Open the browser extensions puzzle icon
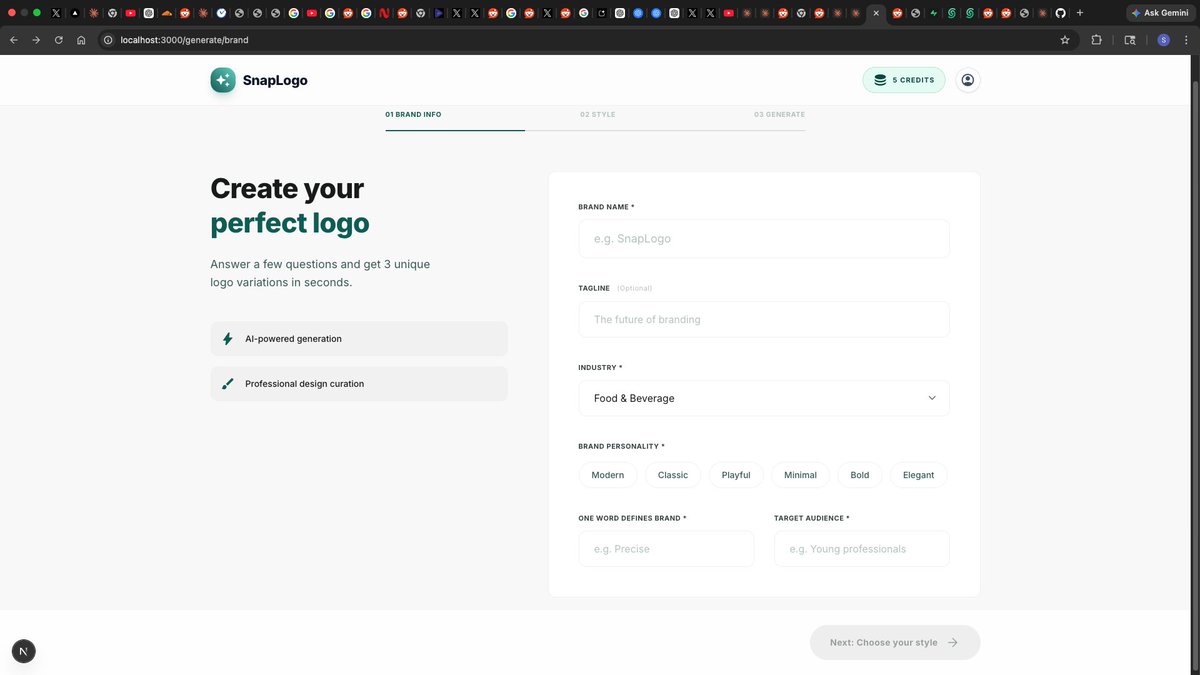The width and height of the screenshot is (1200, 675). point(1096,40)
